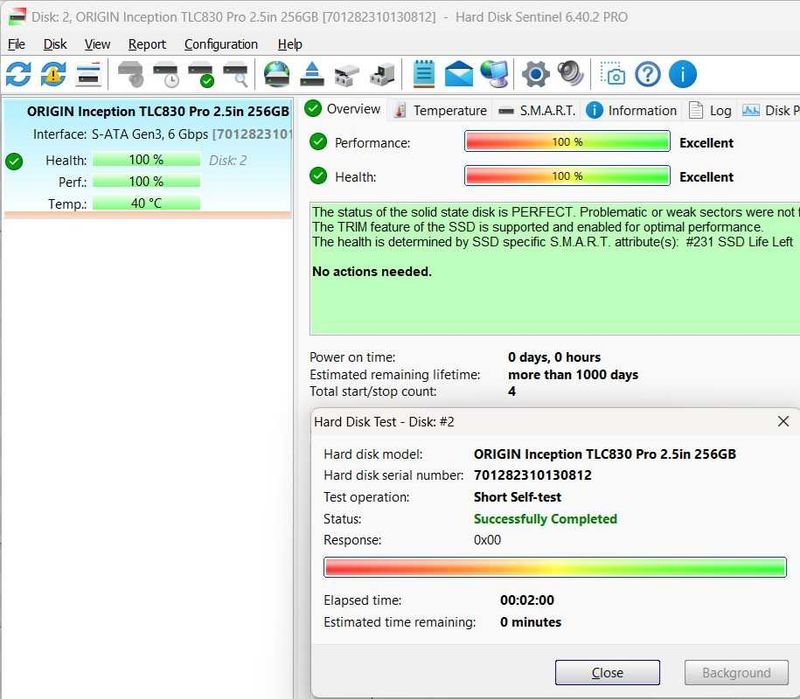Click the left panel Temp. 40 °C bar
The width and height of the screenshot is (800, 699).
(x=146, y=203)
